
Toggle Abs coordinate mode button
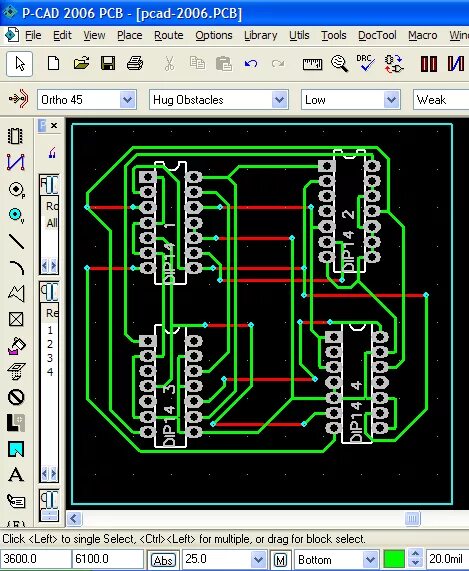(x=163, y=560)
